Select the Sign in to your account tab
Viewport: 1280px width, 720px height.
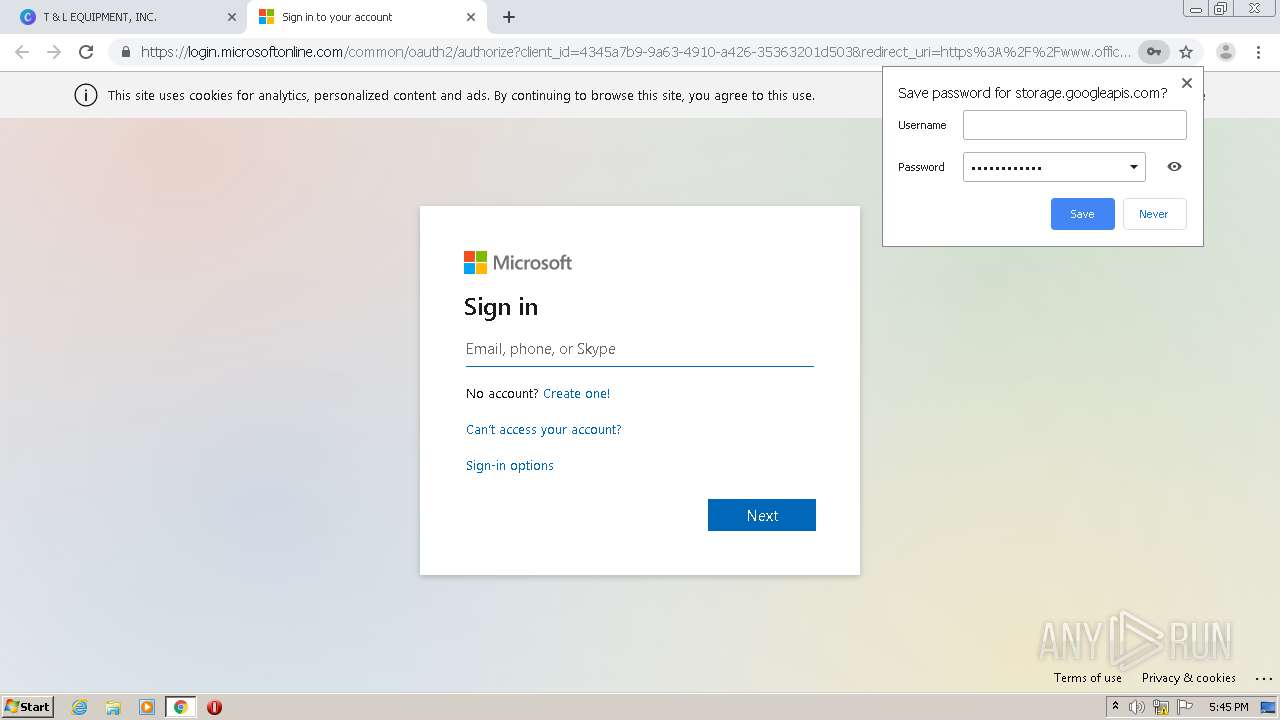coord(366,17)
